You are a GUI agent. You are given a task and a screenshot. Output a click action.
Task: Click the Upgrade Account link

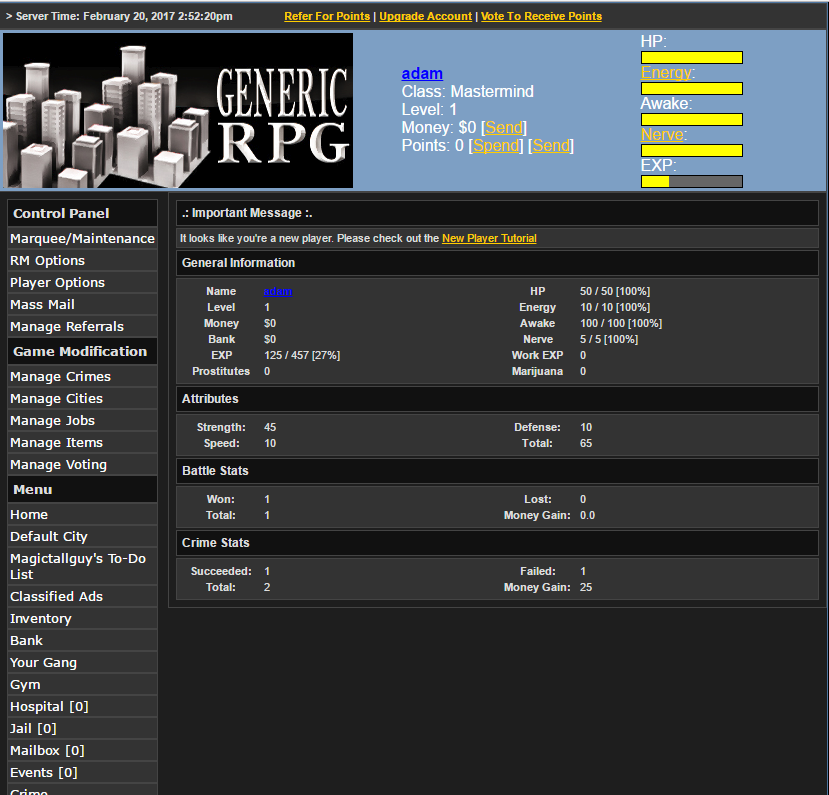coord(425,16)
